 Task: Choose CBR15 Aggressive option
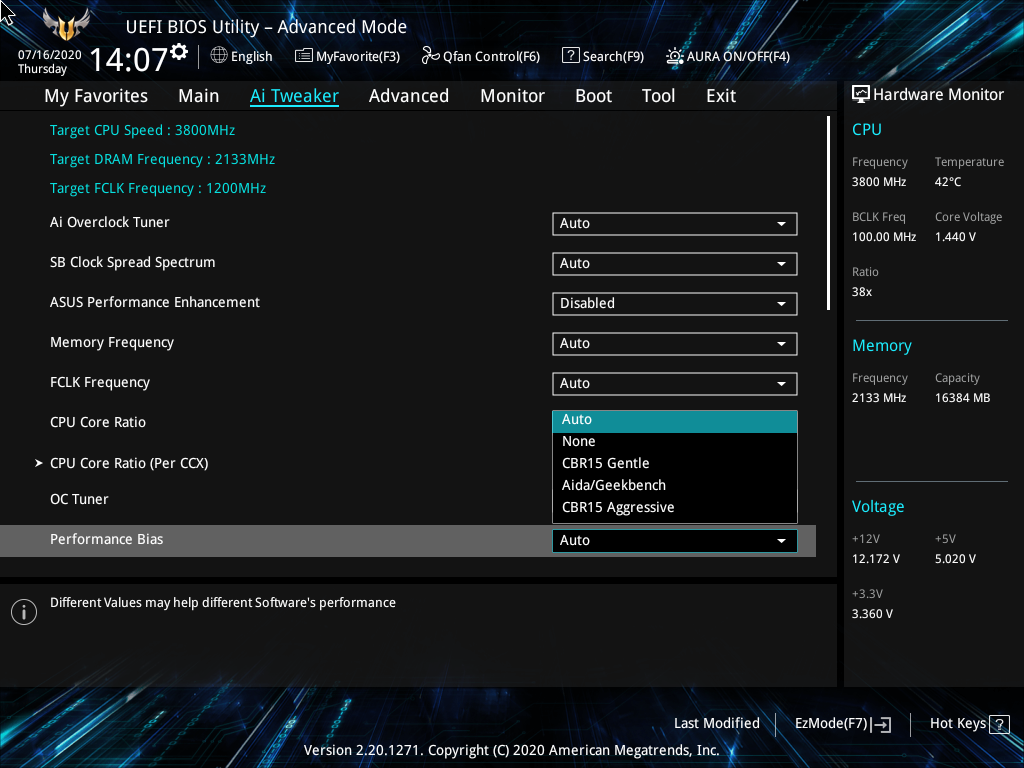pyautogui.click(x=675, y=507)
